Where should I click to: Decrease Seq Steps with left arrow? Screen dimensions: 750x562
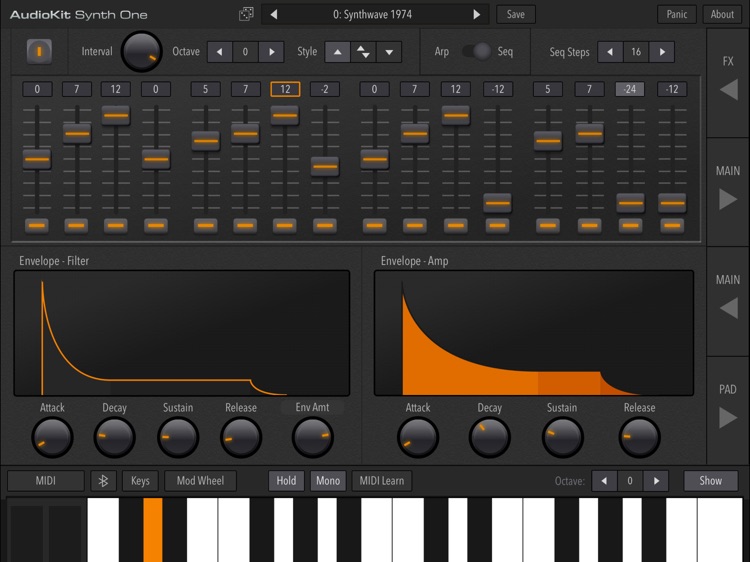(610, 52)
